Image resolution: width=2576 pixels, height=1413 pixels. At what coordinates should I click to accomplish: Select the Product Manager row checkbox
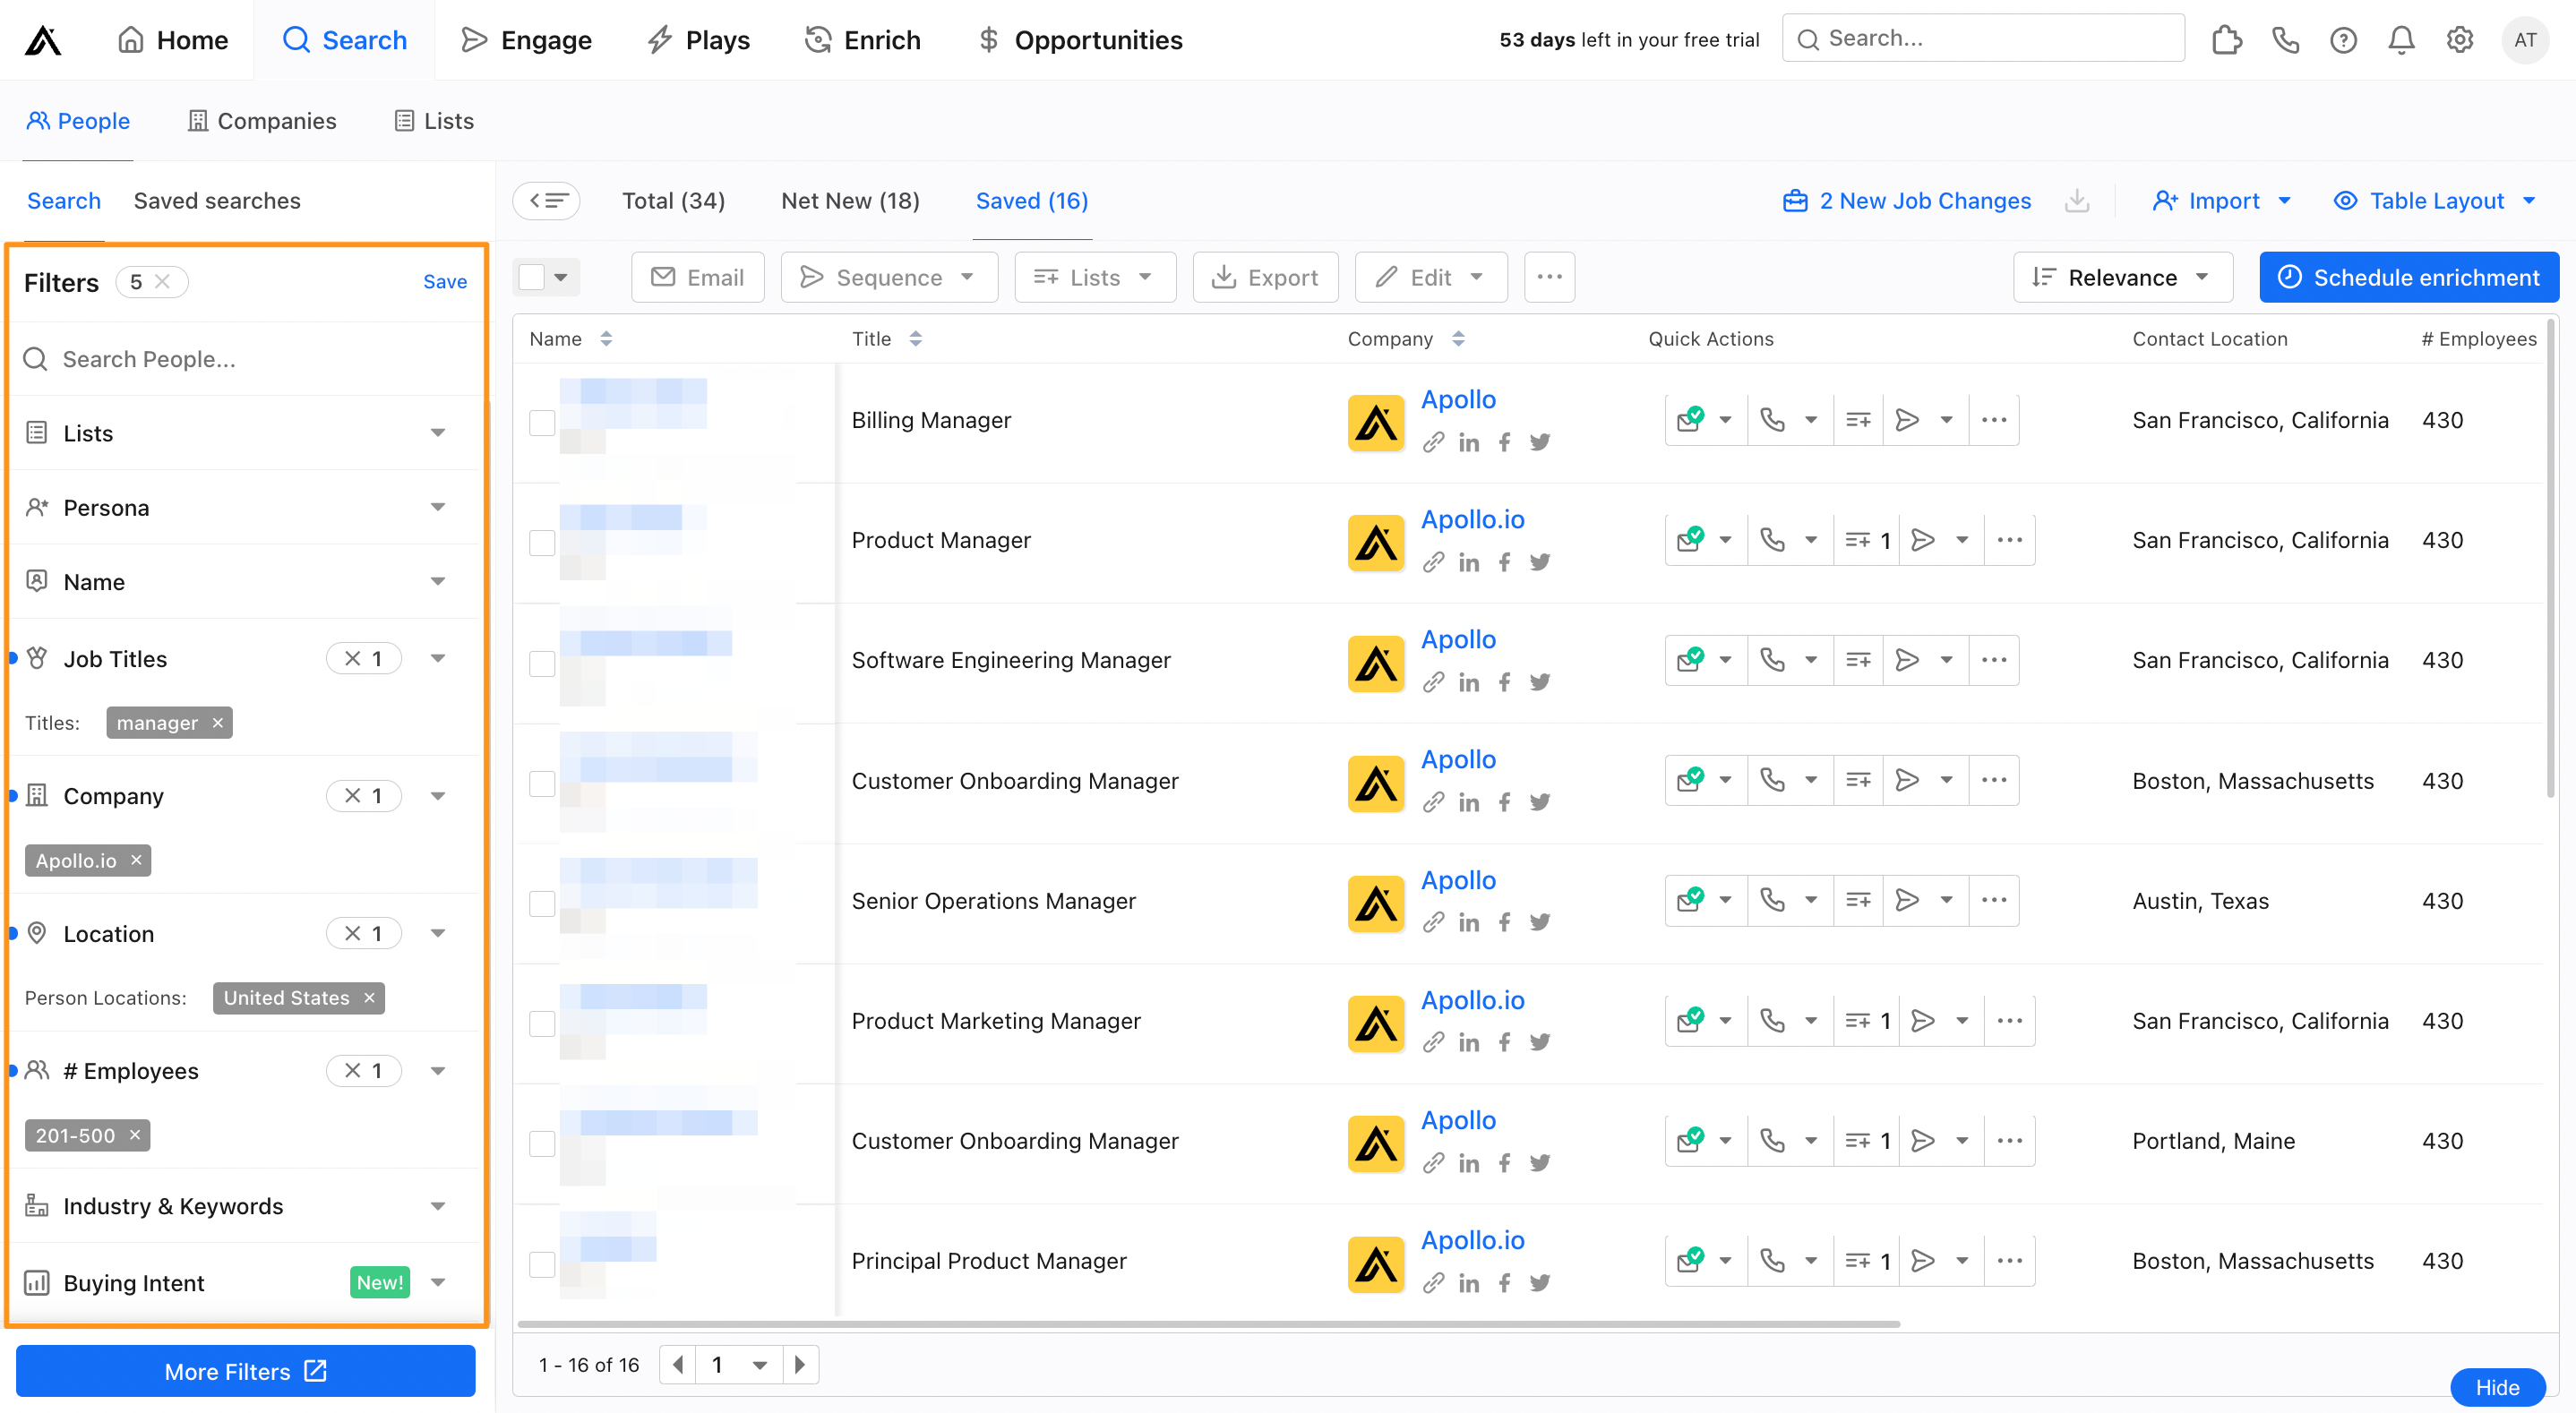point(542,543)
